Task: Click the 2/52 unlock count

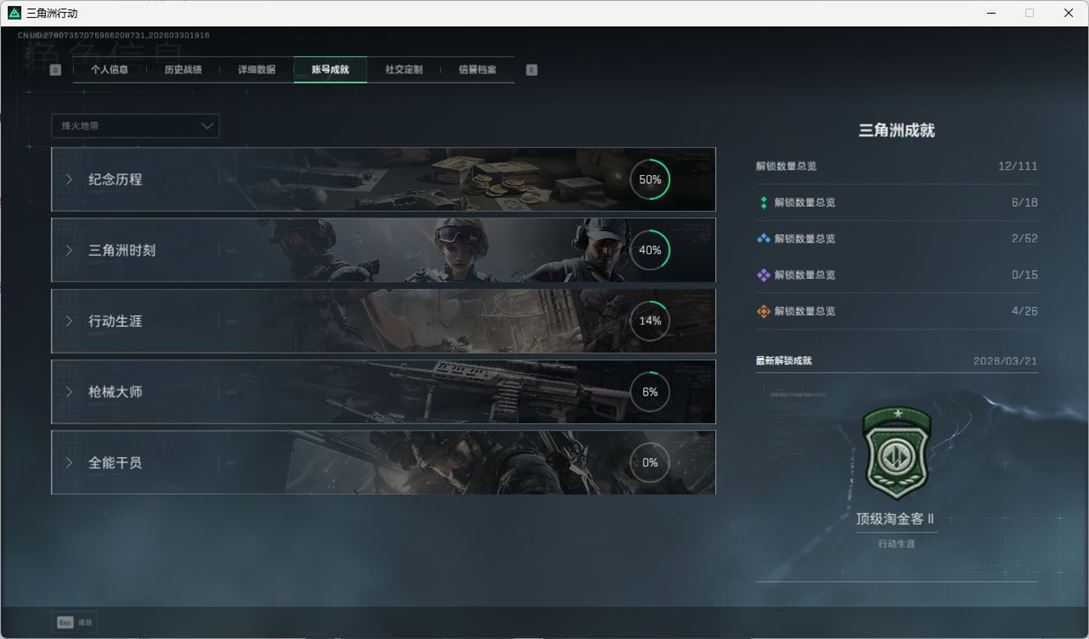Action: [x=1024, y=238]
